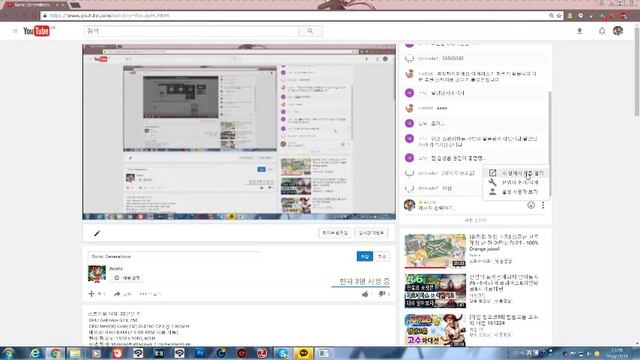Dislike the video with thumbs down

pos(382,294)
